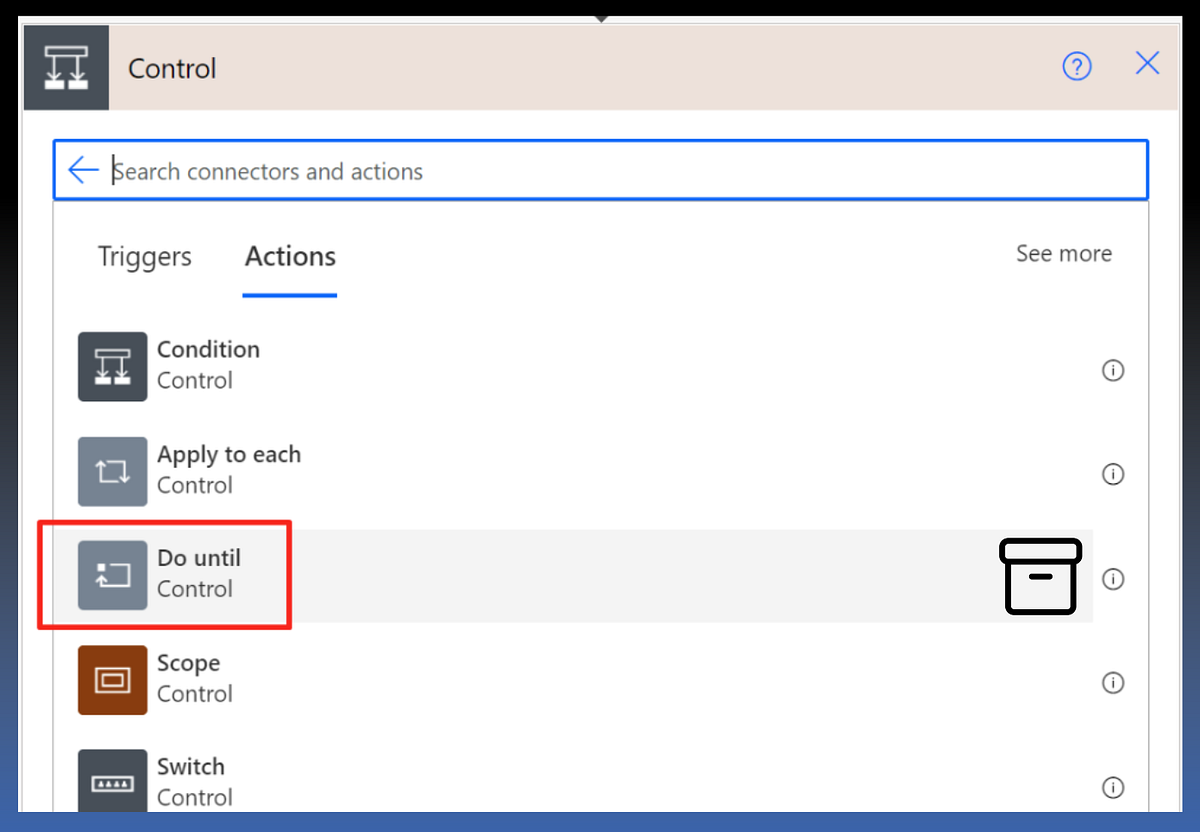The image size is (1200, 832).
Task: Click the info icon next to Scope
Action: coord(1113,683)
